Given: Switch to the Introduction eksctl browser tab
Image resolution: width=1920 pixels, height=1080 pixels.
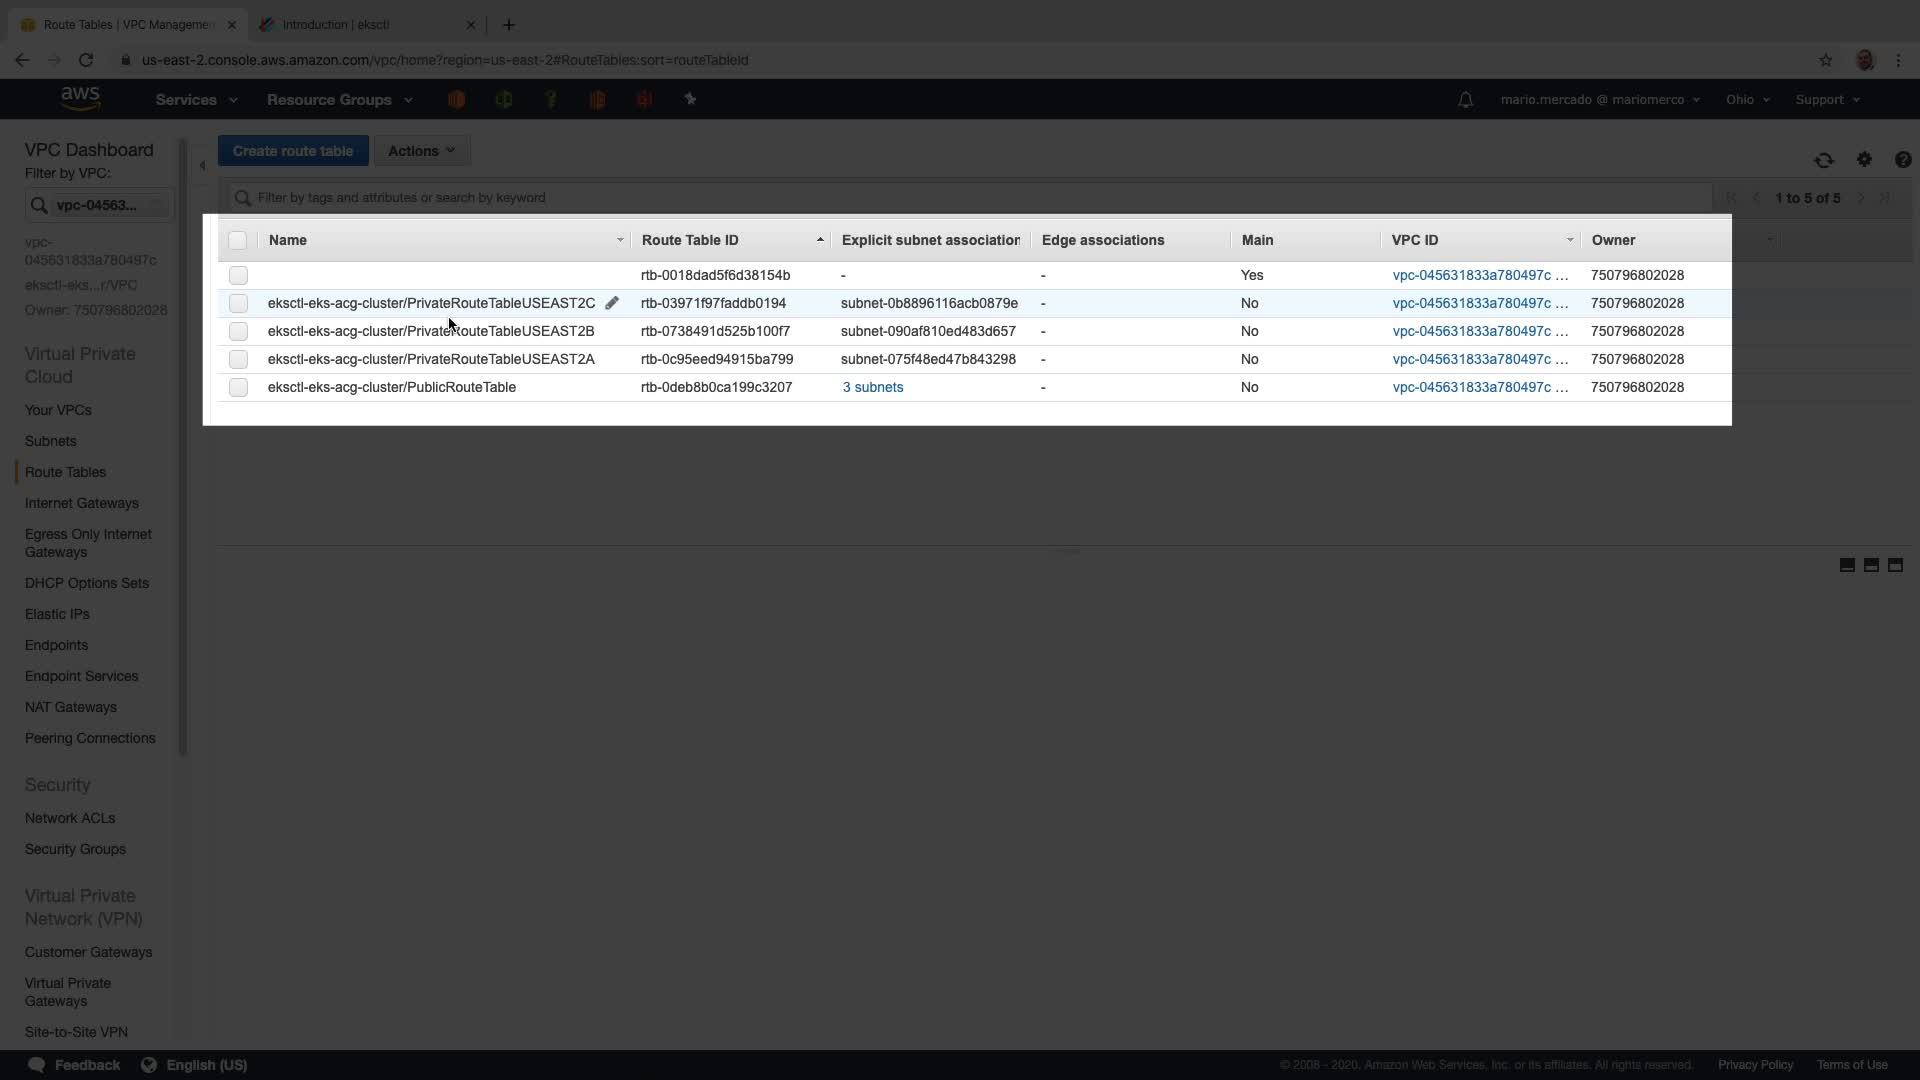Looking at the screenshot, I should (336, 24).
